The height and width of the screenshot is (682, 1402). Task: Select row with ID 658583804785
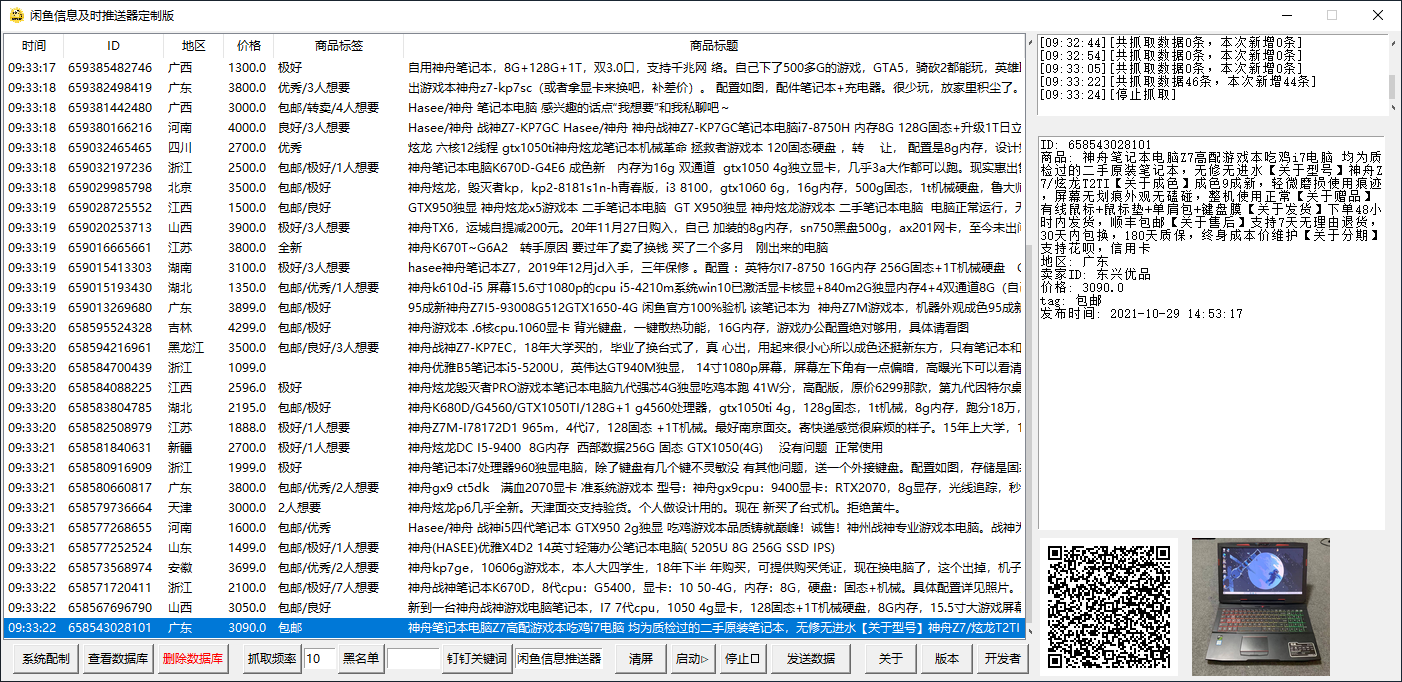[514, 408]
